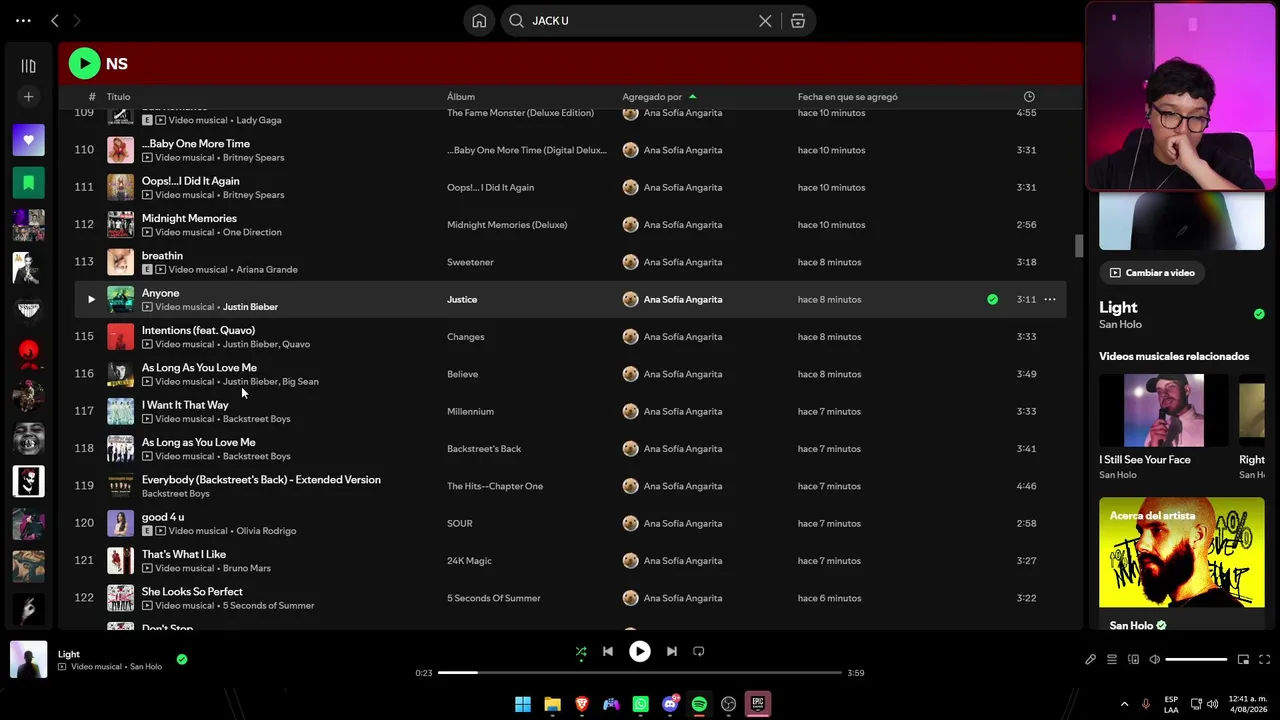
Task: Expand the hidden system tray icons chevron
Action: click(x=1124, y=704)
